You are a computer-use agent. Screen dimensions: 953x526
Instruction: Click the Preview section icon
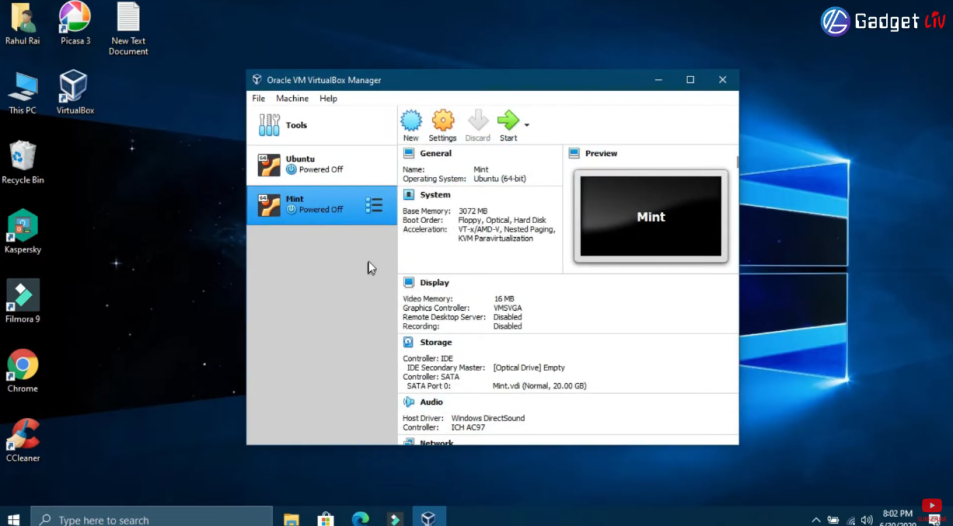pos(574,153)
